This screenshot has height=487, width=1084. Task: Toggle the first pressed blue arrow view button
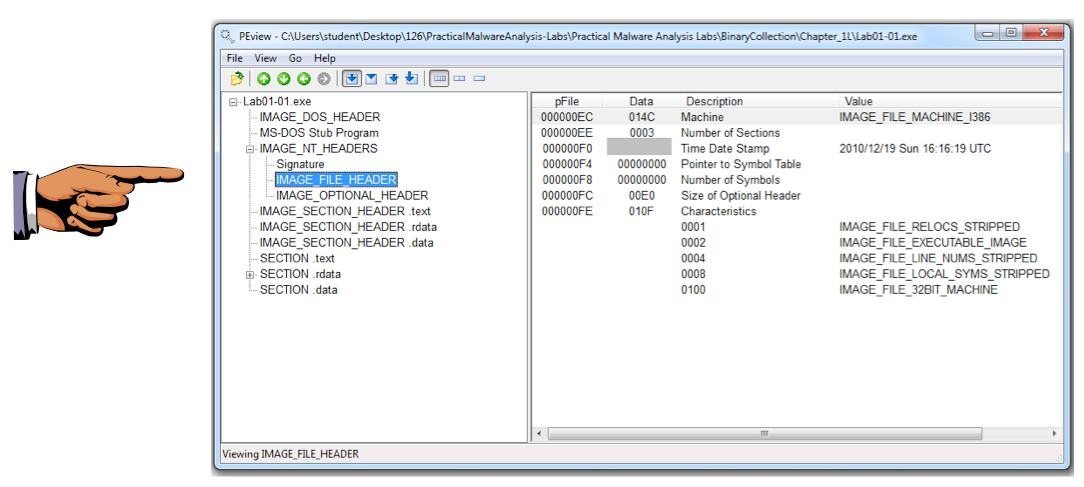tap(352, 78)
